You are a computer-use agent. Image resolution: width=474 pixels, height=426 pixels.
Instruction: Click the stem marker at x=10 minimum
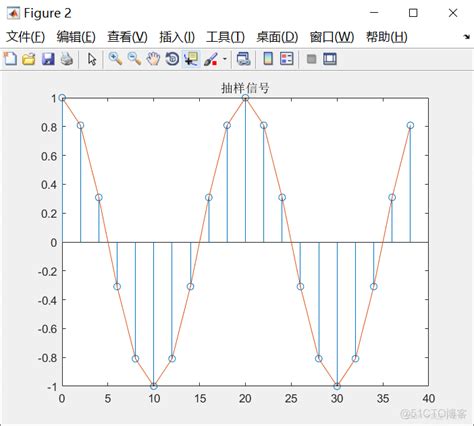(x=153, y=386)
